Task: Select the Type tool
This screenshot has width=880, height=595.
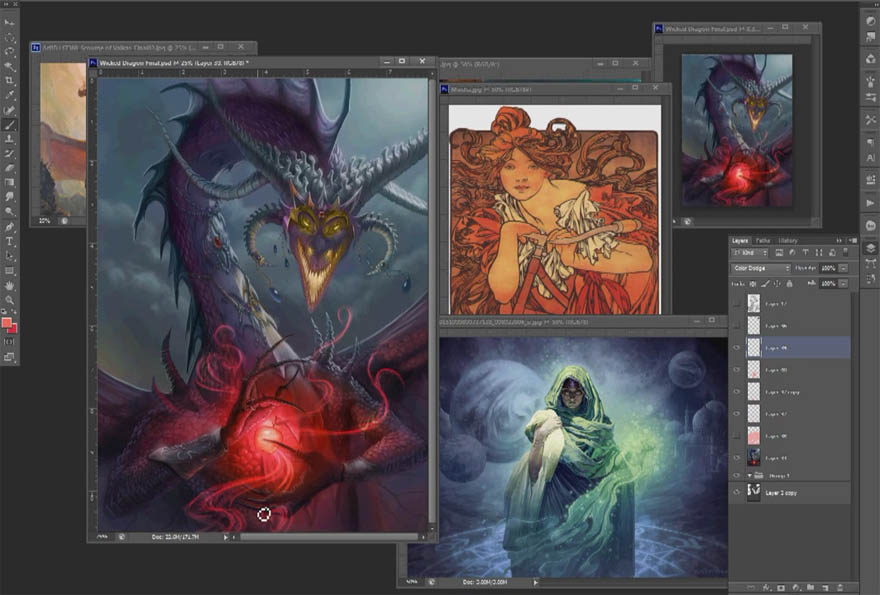Action: pos(10,241)
